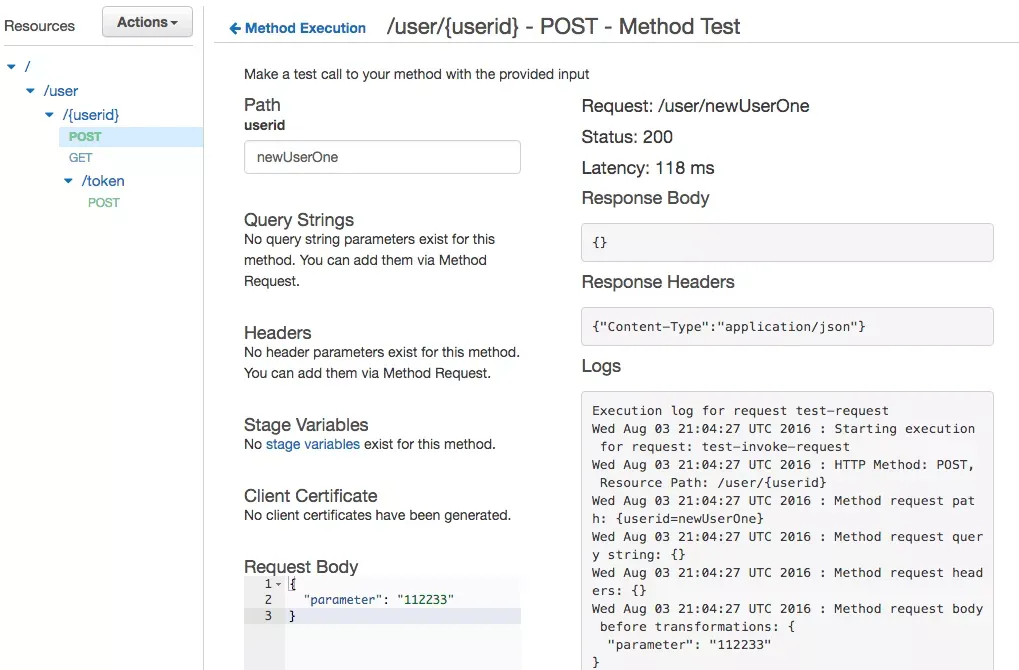Fold the request body JSON at line 1
This screenshot has height=670, width=1019.
[278, 583]
